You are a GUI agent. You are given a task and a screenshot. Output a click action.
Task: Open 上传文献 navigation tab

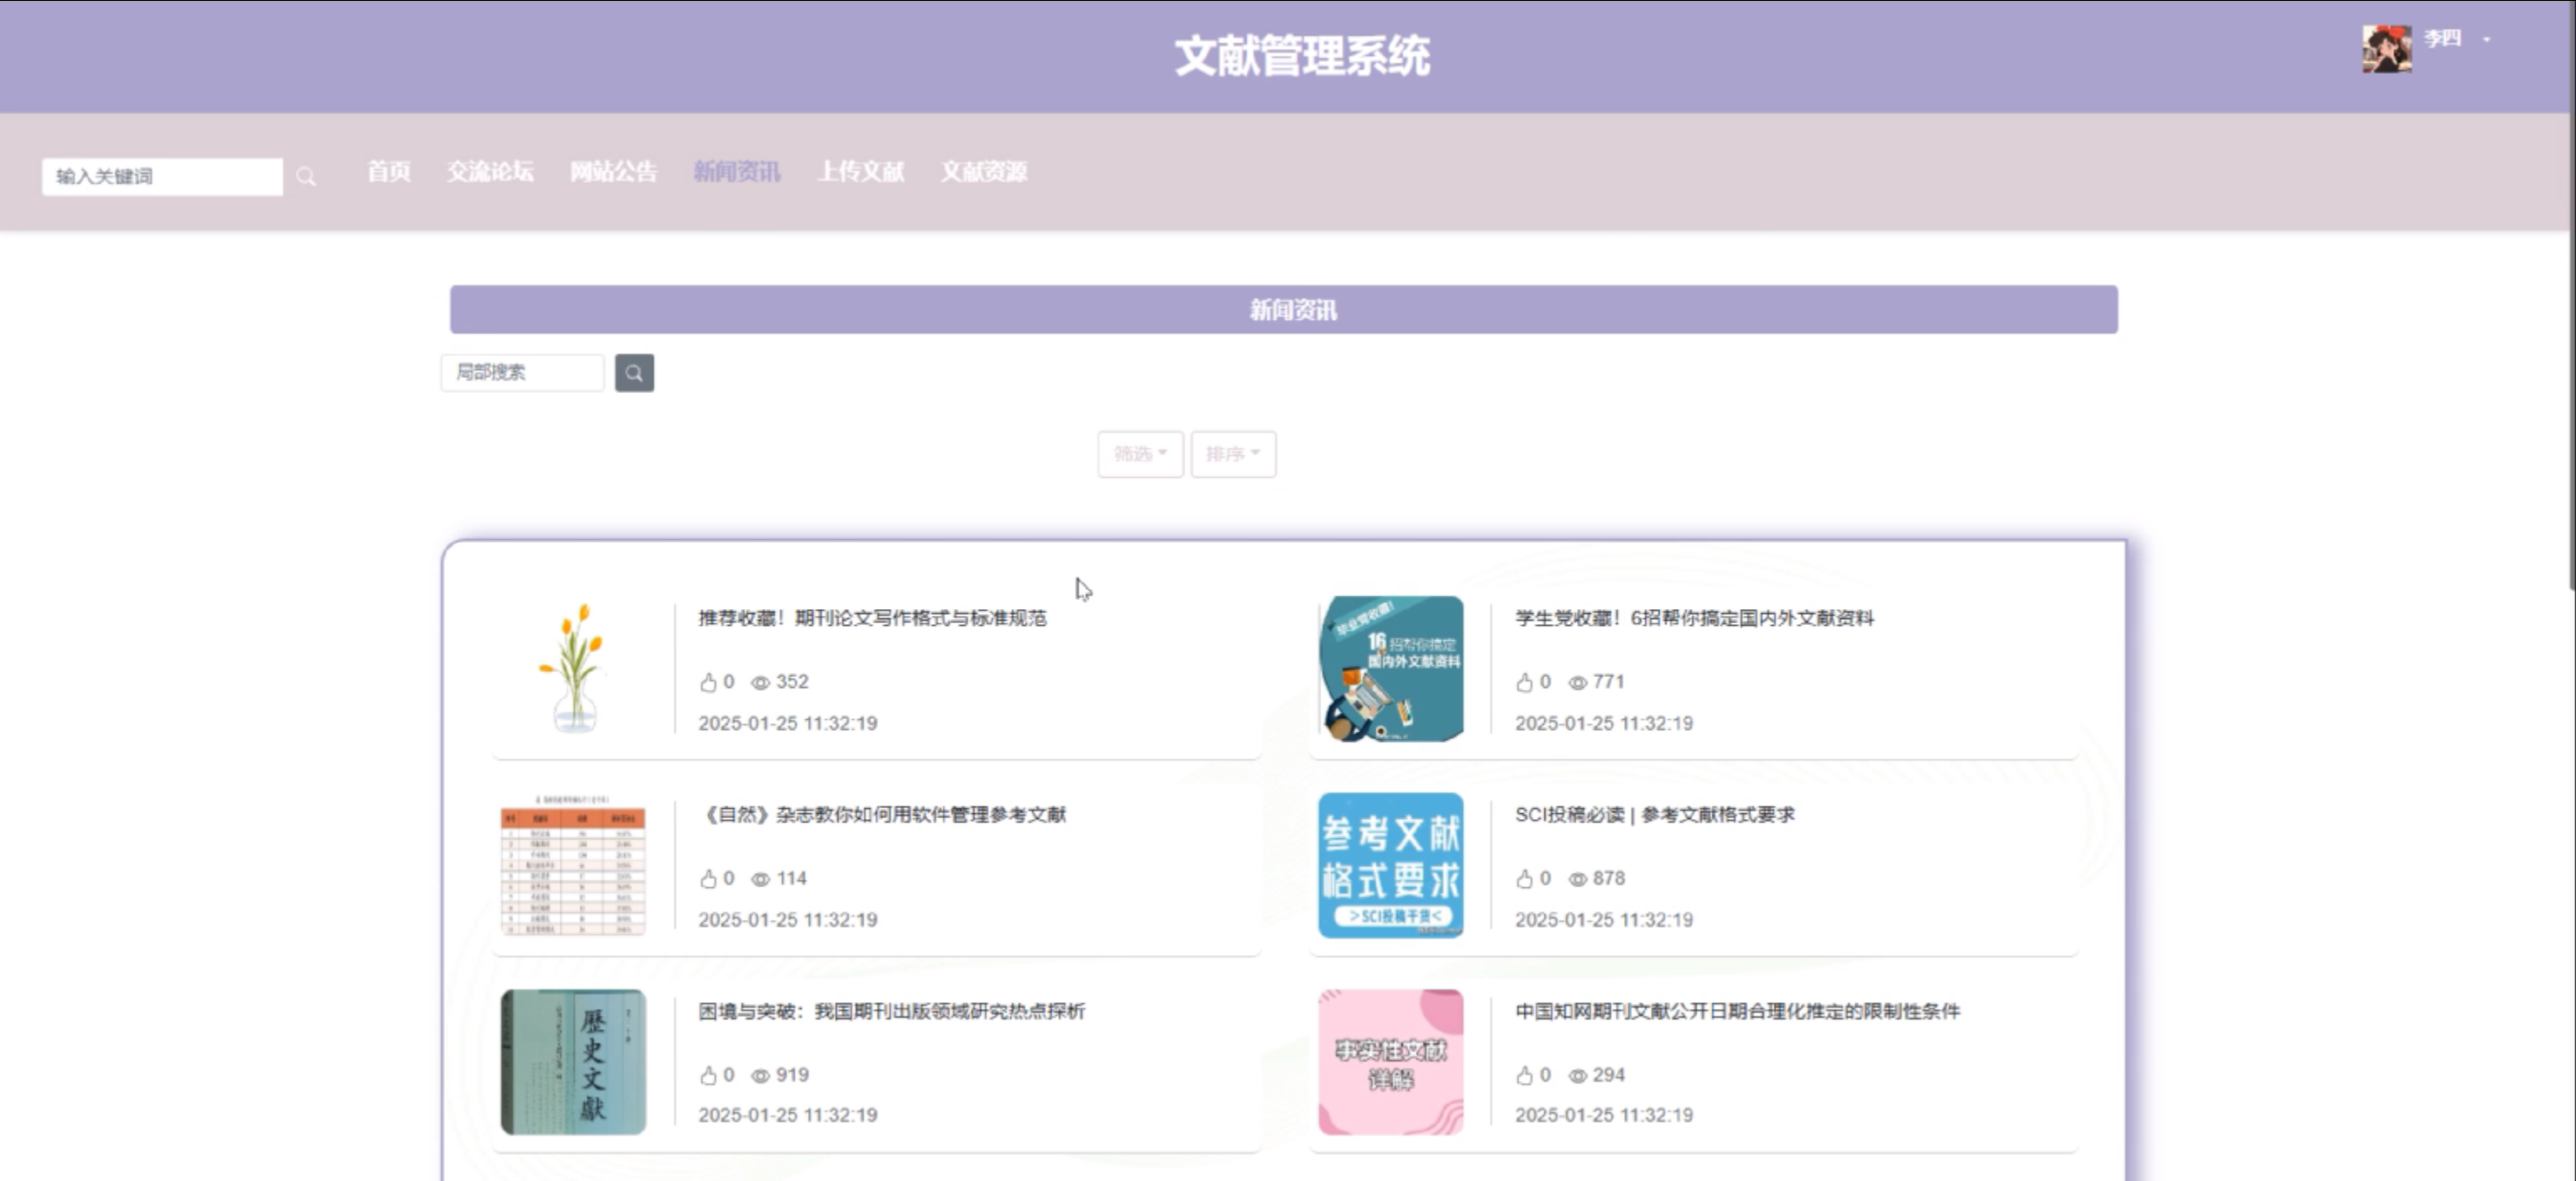click(x=860, y=172)
